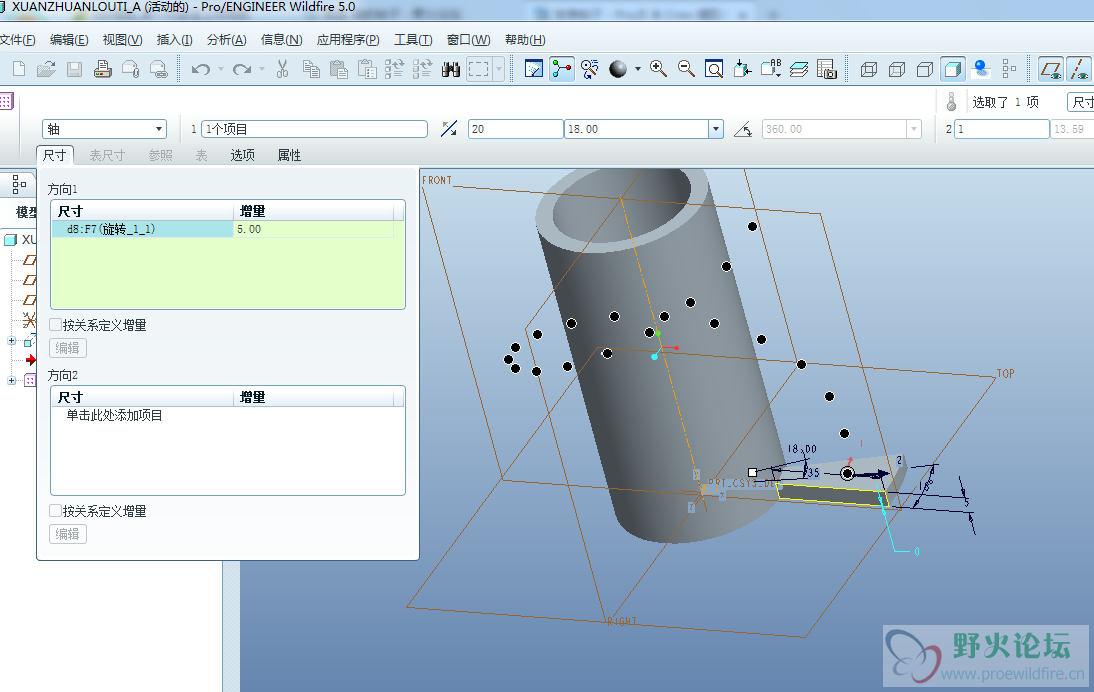Switch display to no hidden mode
This screenshot has height=692, width=1094.
[924, 69]
